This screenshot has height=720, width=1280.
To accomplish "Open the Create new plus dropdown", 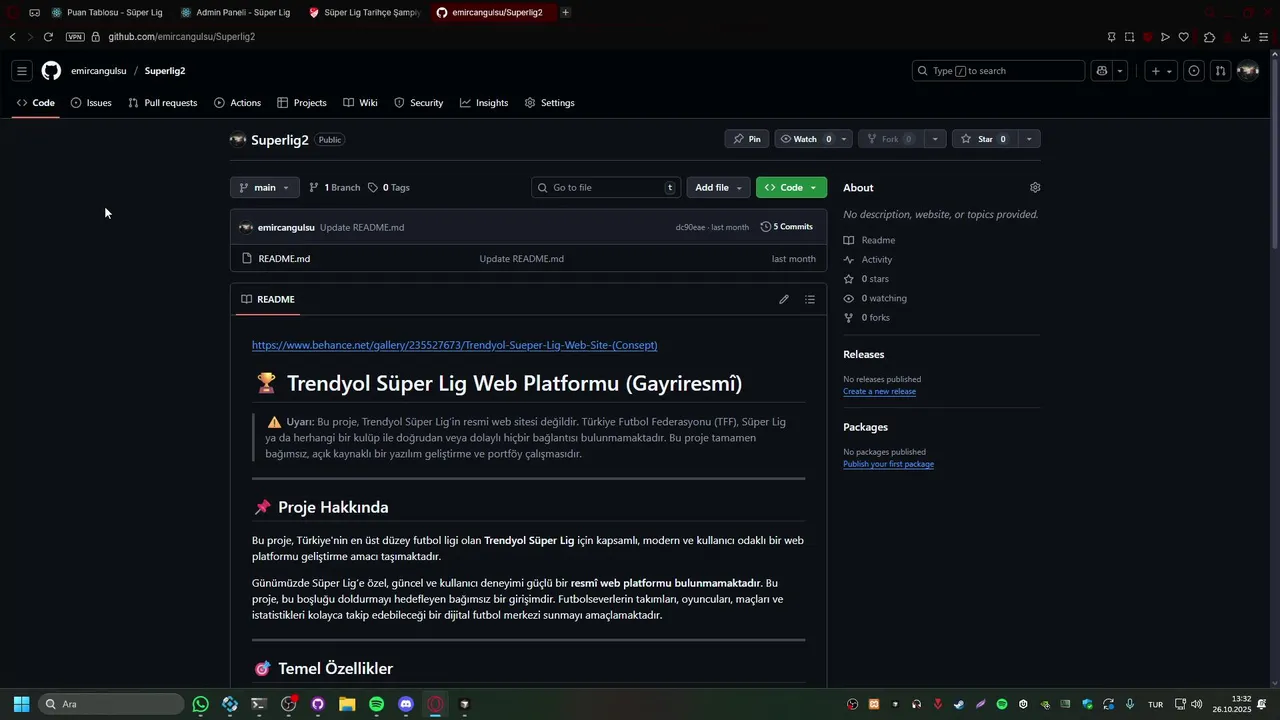I will (1161, 71).
